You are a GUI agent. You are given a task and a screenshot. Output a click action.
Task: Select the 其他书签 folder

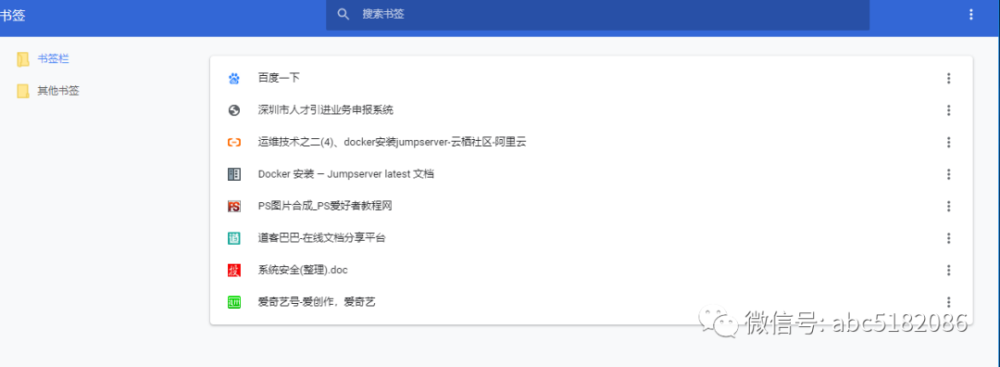pos(58,91)
